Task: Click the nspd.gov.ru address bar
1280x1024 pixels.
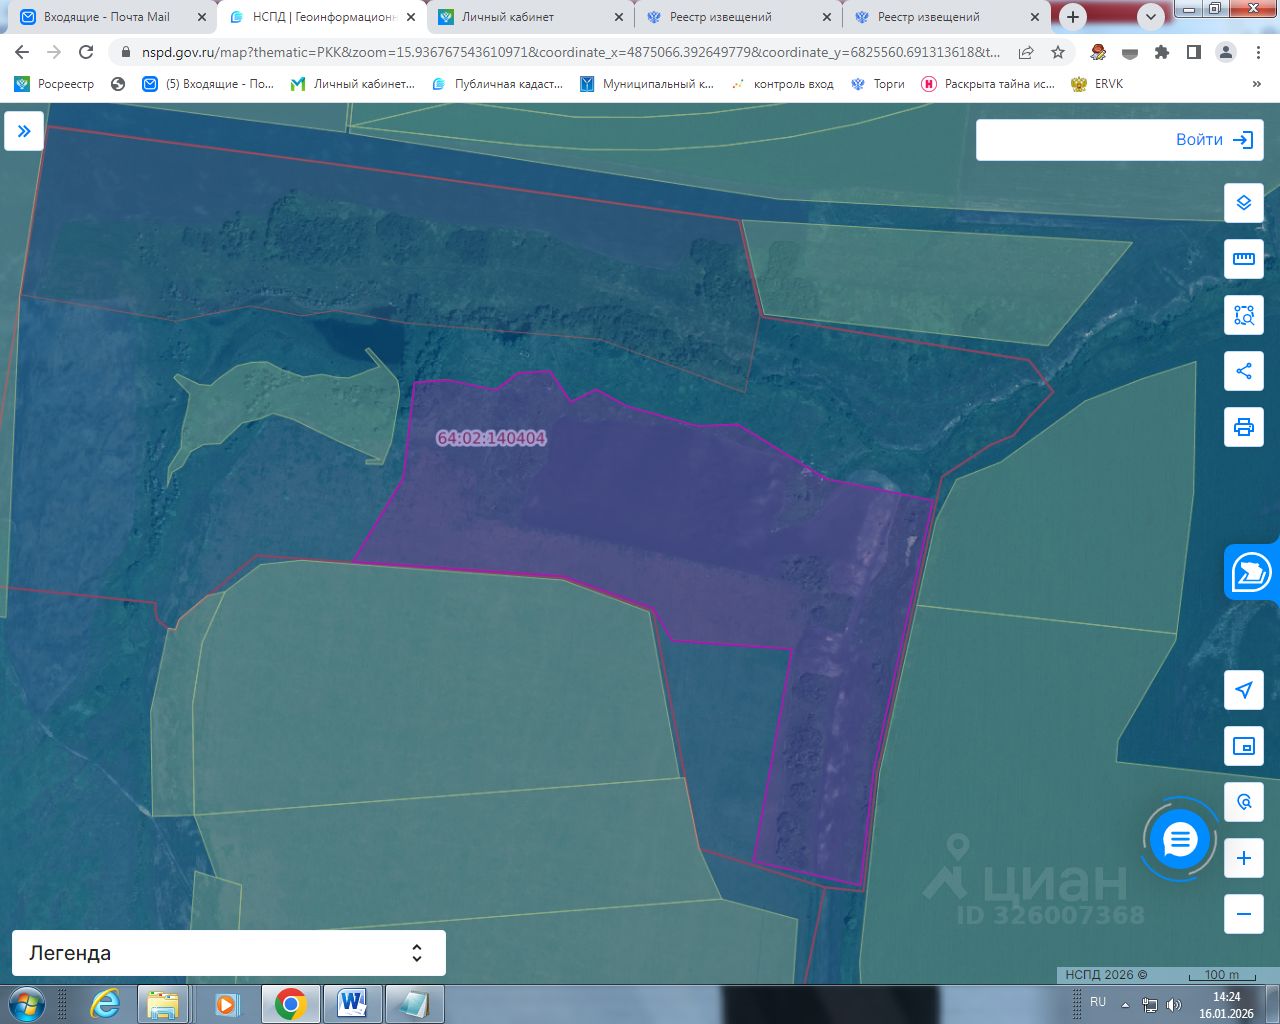Action: tap(570, 52)
